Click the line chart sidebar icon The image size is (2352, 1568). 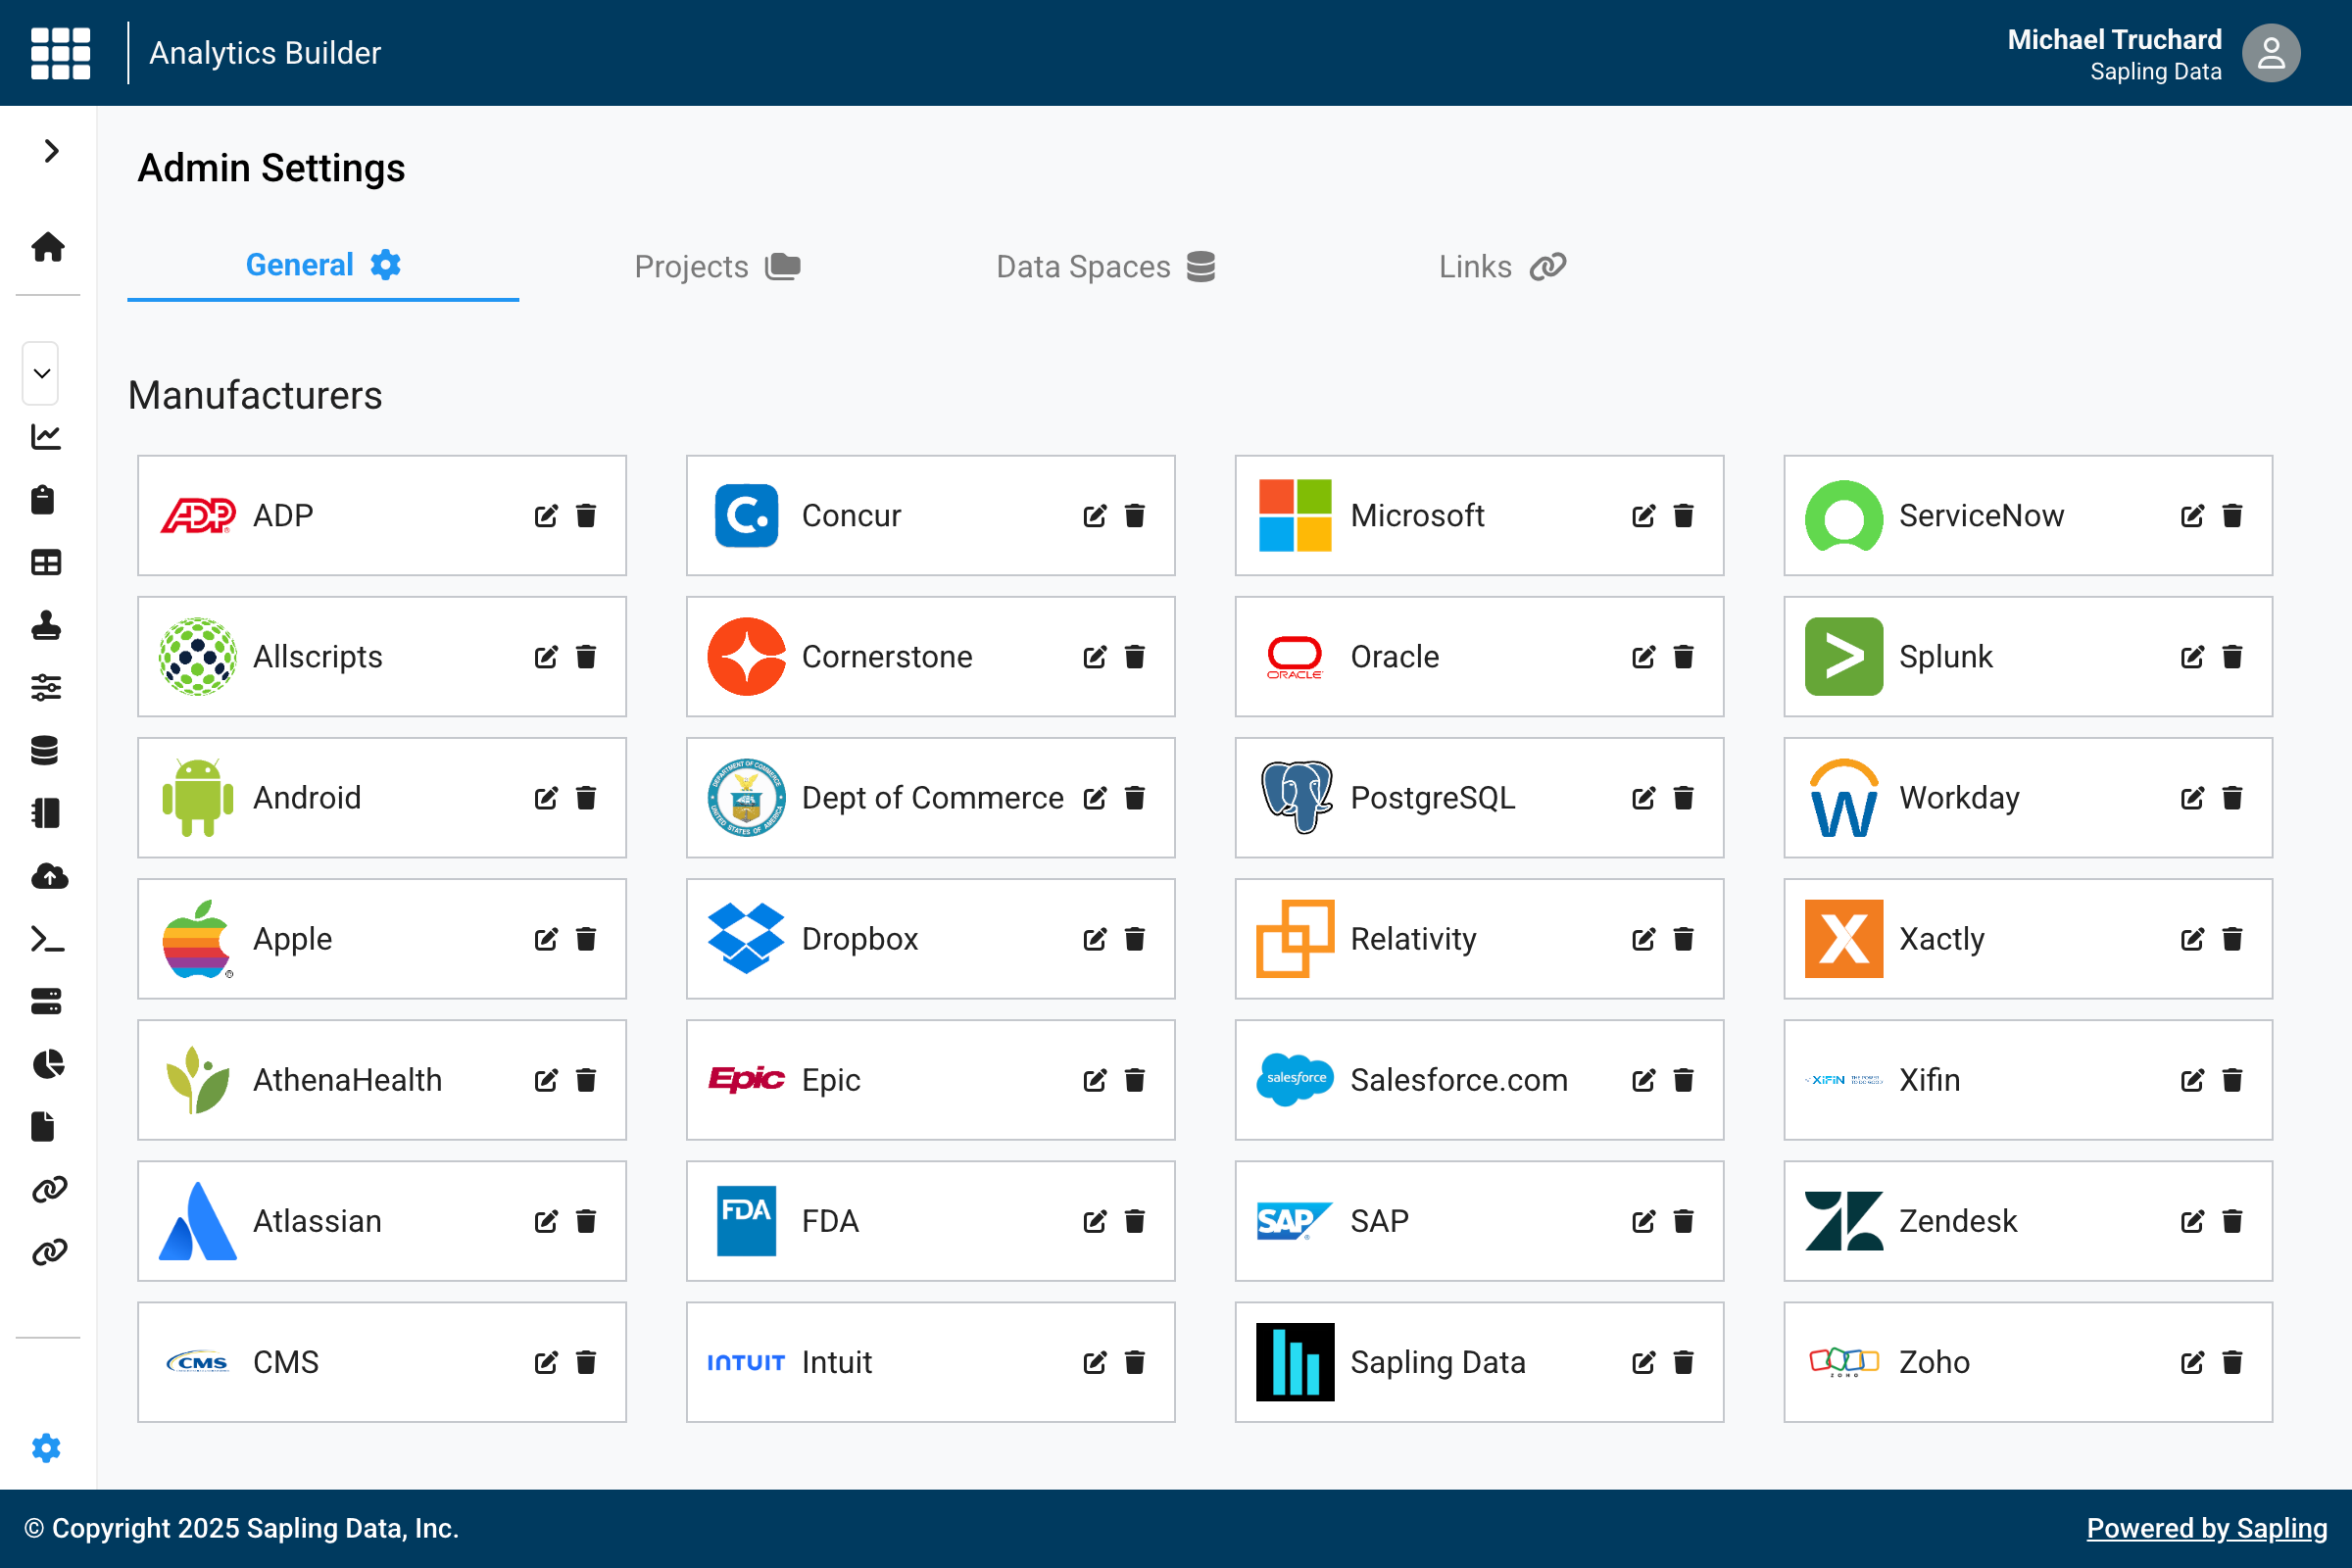click(x=47, y=437)
